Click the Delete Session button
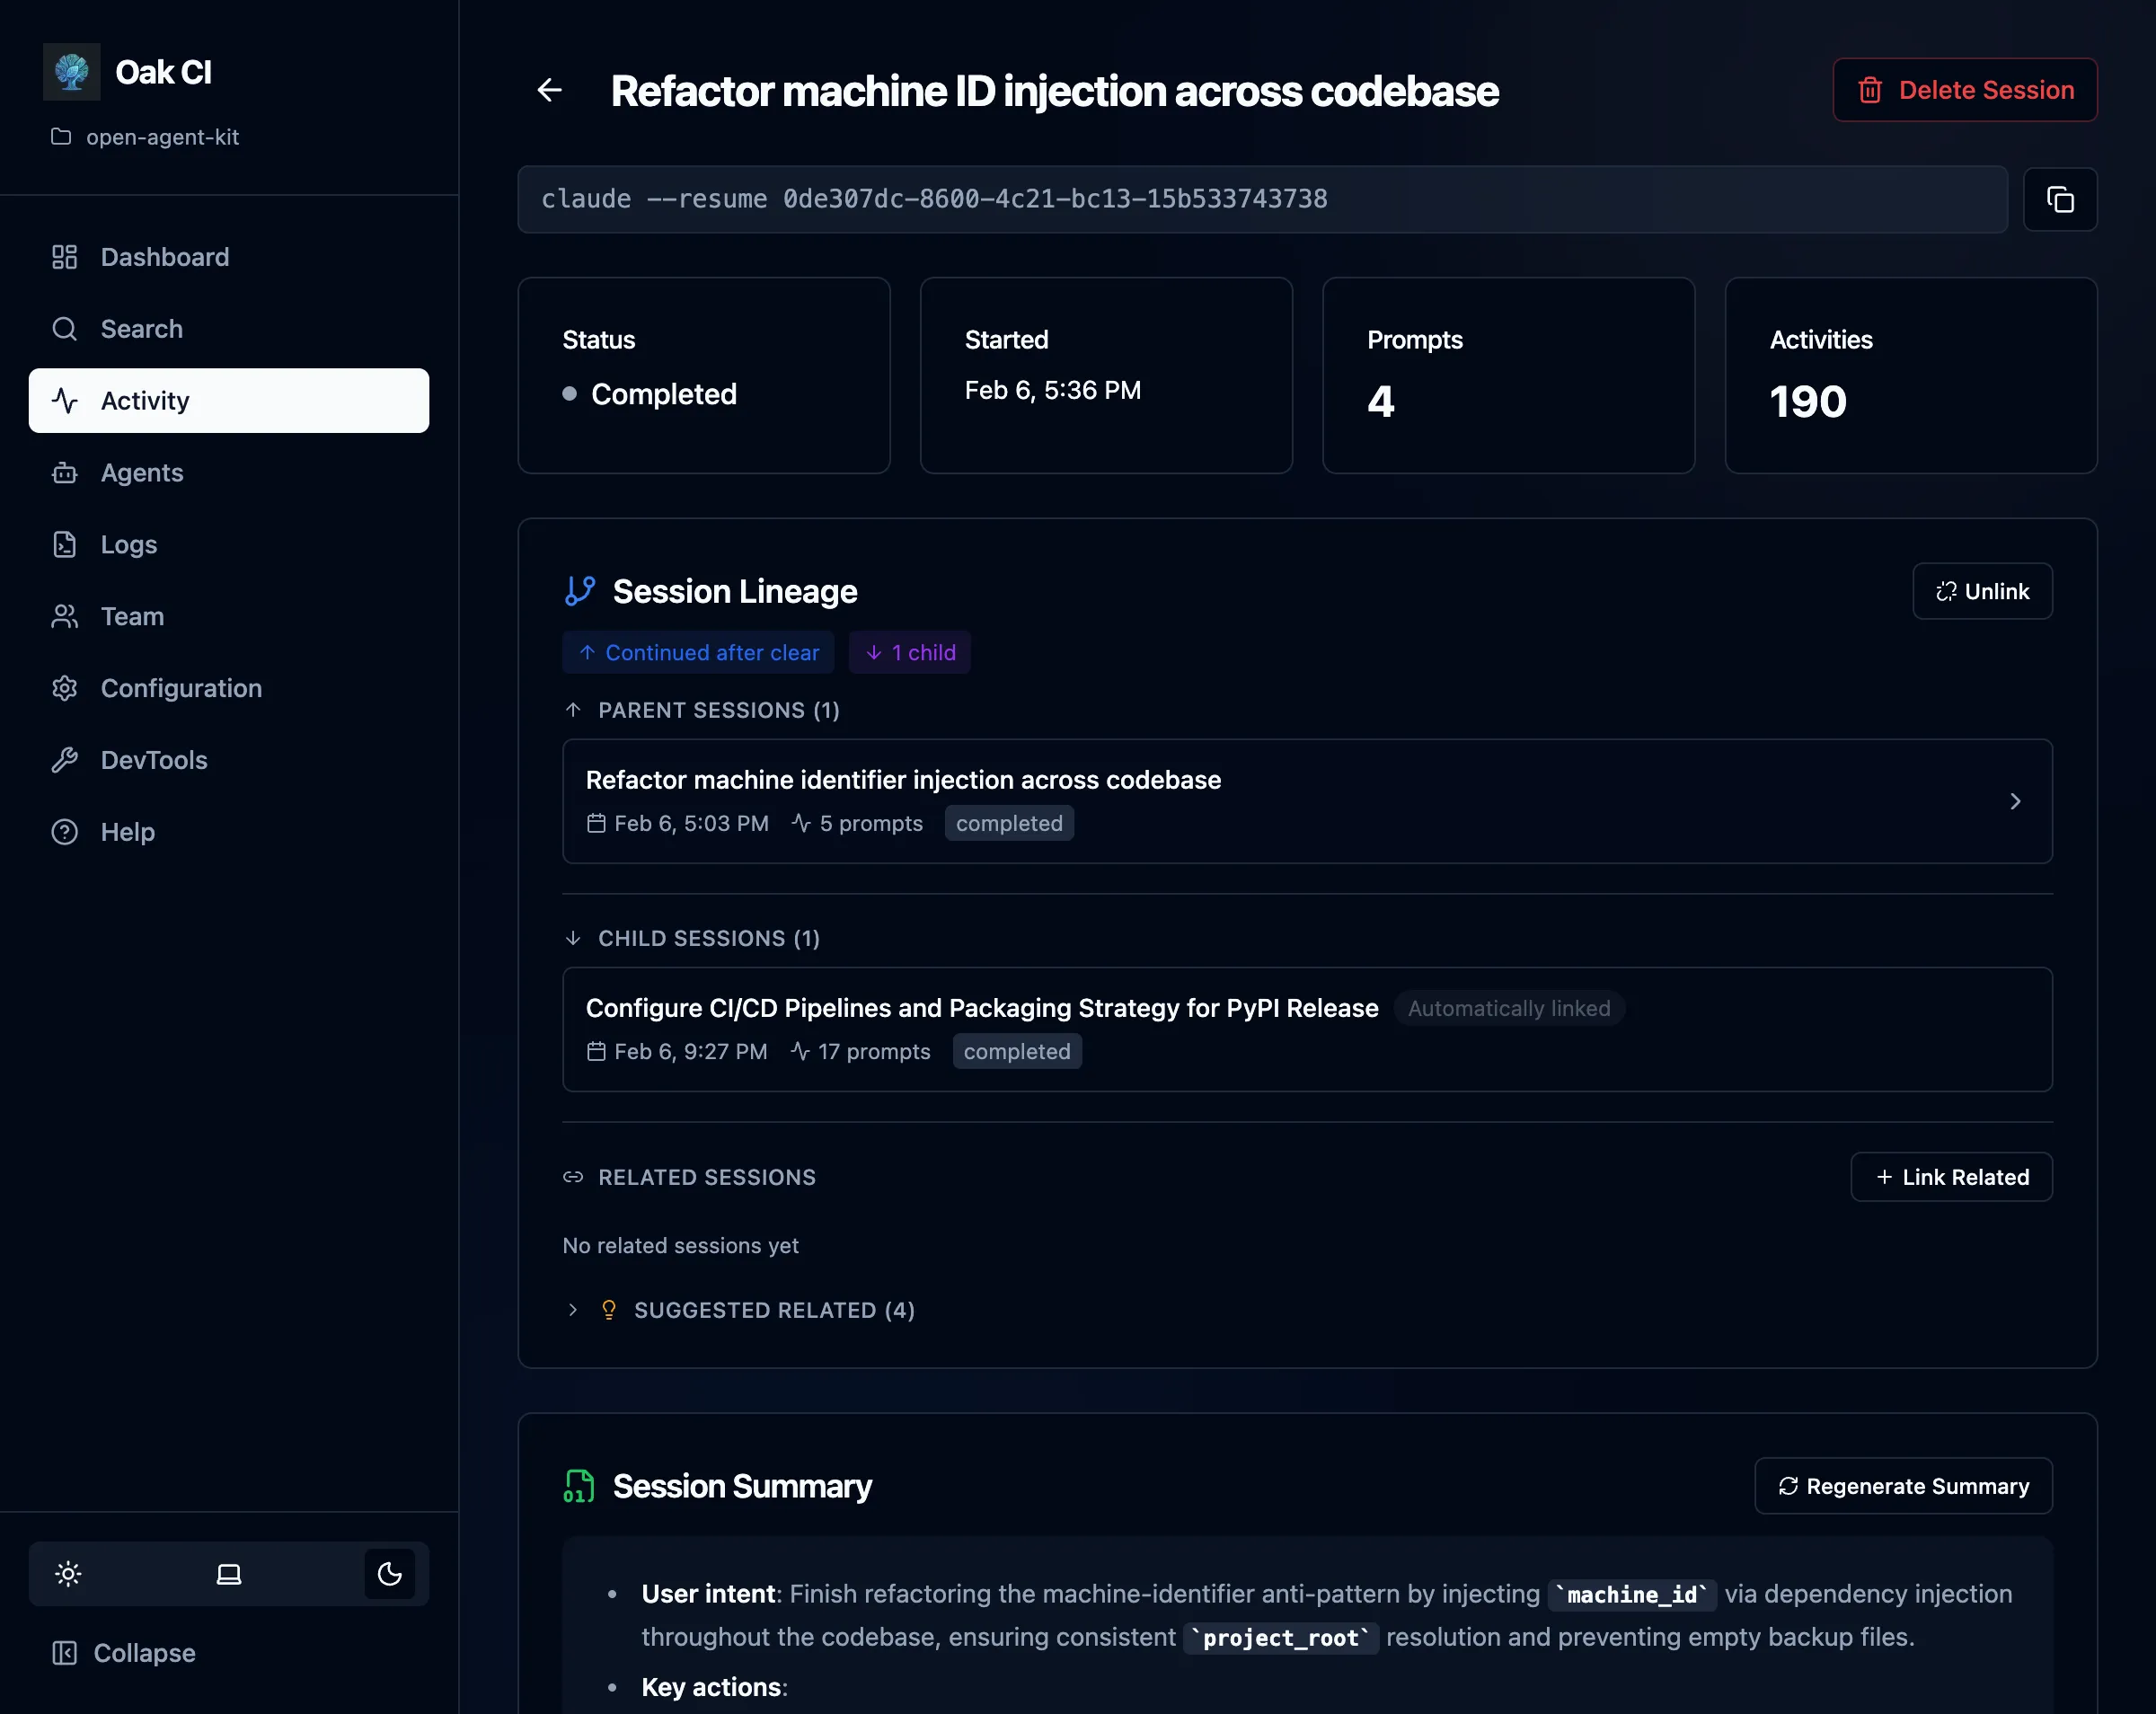 1964,90
